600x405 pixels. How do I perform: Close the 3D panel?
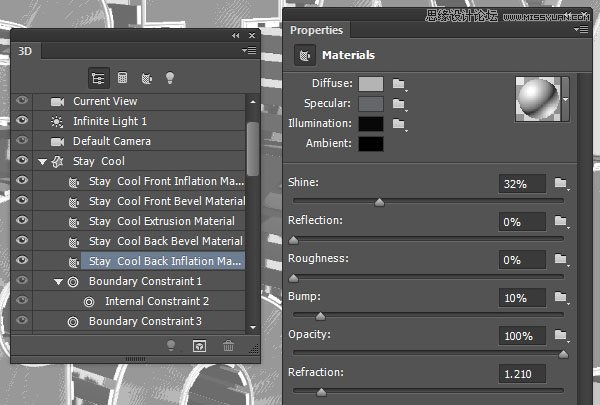pyautogui.click(x=252, y=36)
